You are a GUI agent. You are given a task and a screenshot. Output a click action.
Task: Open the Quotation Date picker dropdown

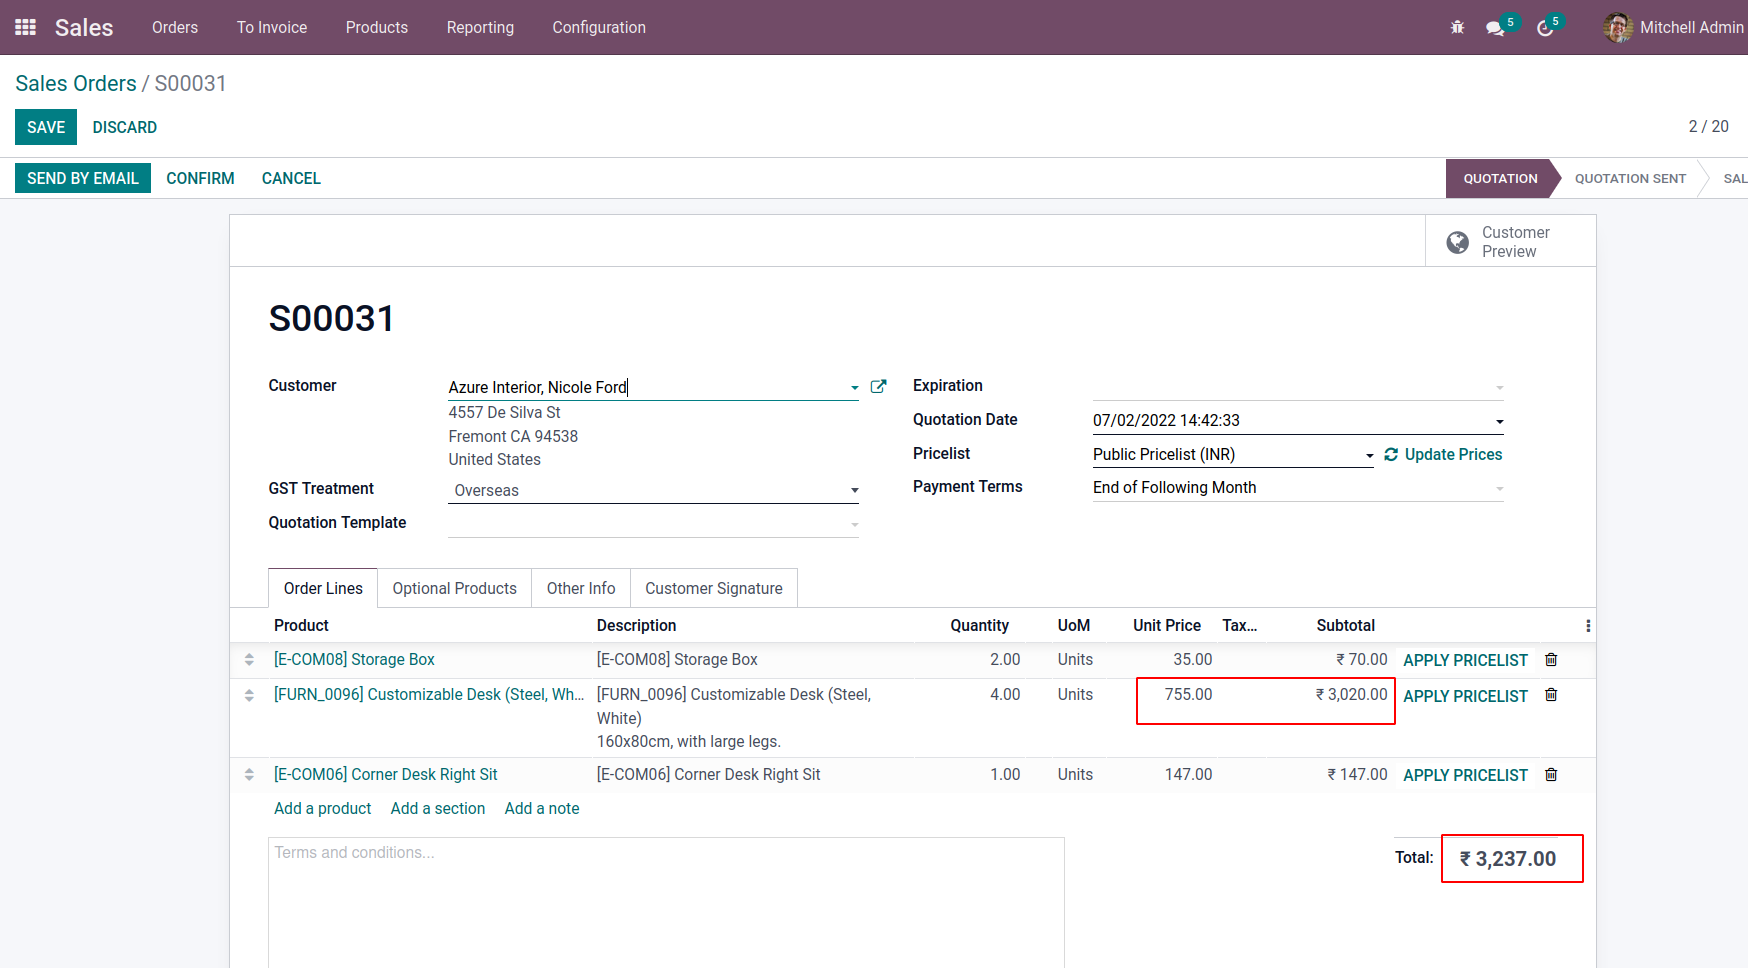[x=1499, y=421]
